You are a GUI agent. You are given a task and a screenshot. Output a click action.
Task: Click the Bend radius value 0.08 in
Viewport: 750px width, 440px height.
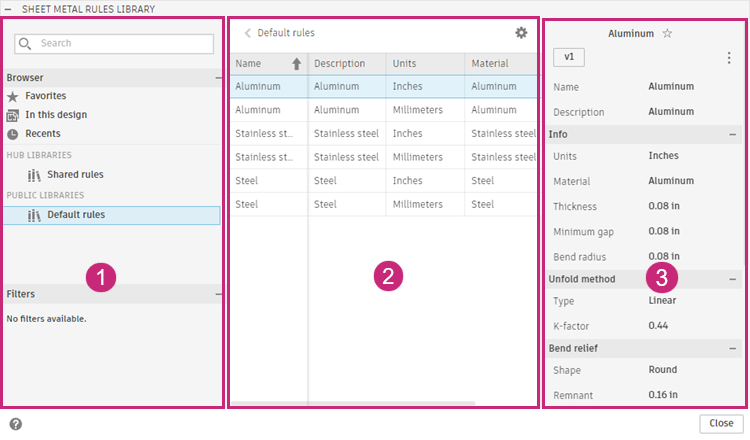[664, 256]
